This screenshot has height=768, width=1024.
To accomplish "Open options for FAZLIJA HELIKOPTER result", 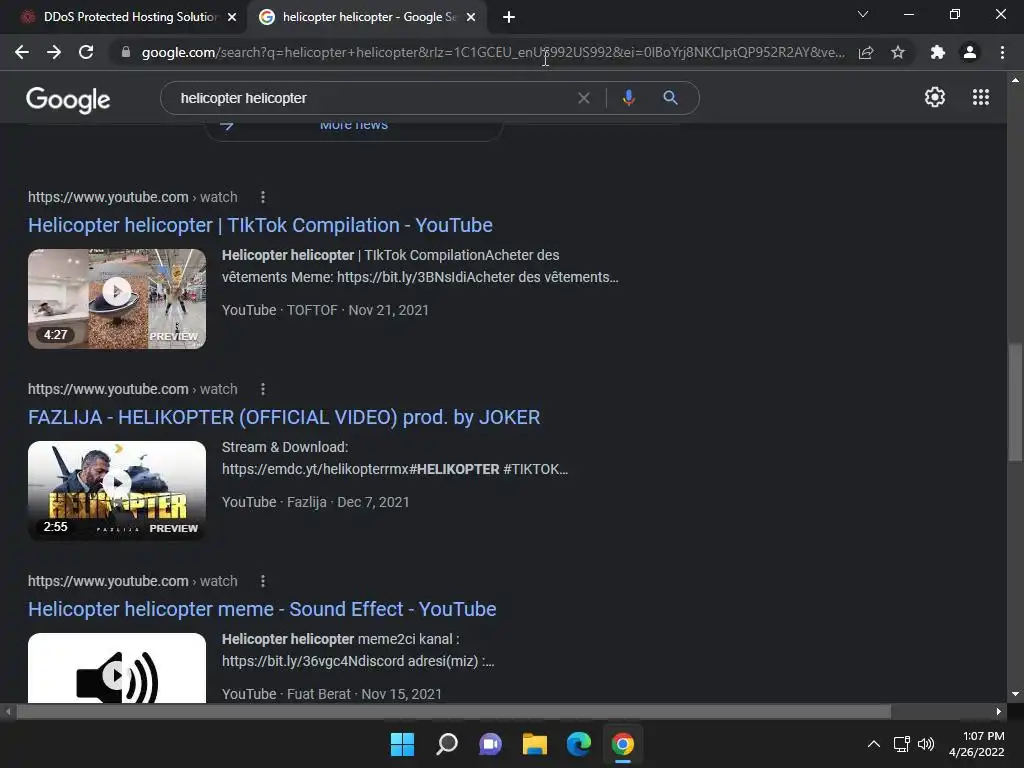I will coord(263,389).
